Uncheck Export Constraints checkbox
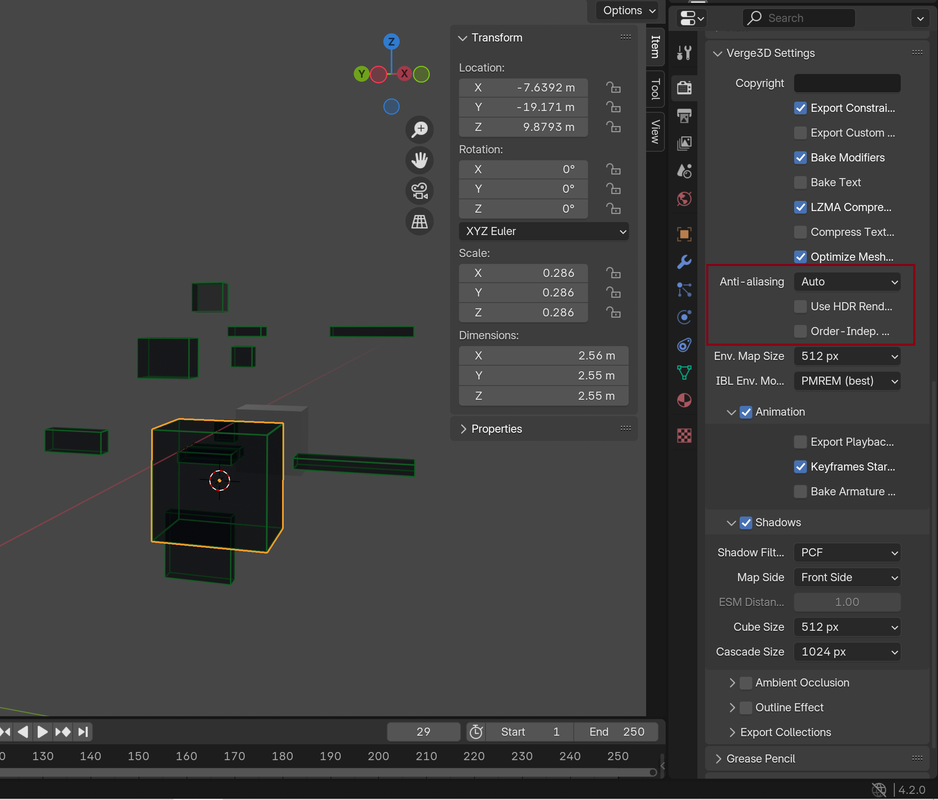The width and height of the screenshot is (938, 800). (x=800, y=108)
